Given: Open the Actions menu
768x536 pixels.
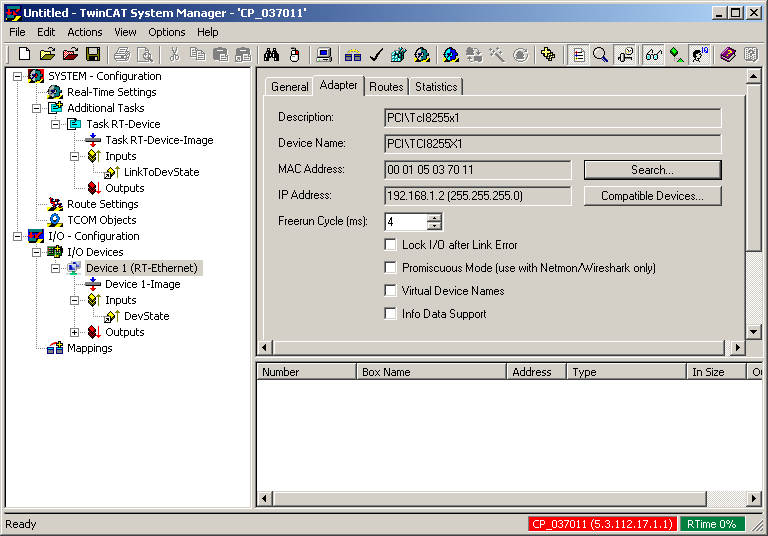Looking at the screenshot, I should pyautogui.click(x=85, y=32).
